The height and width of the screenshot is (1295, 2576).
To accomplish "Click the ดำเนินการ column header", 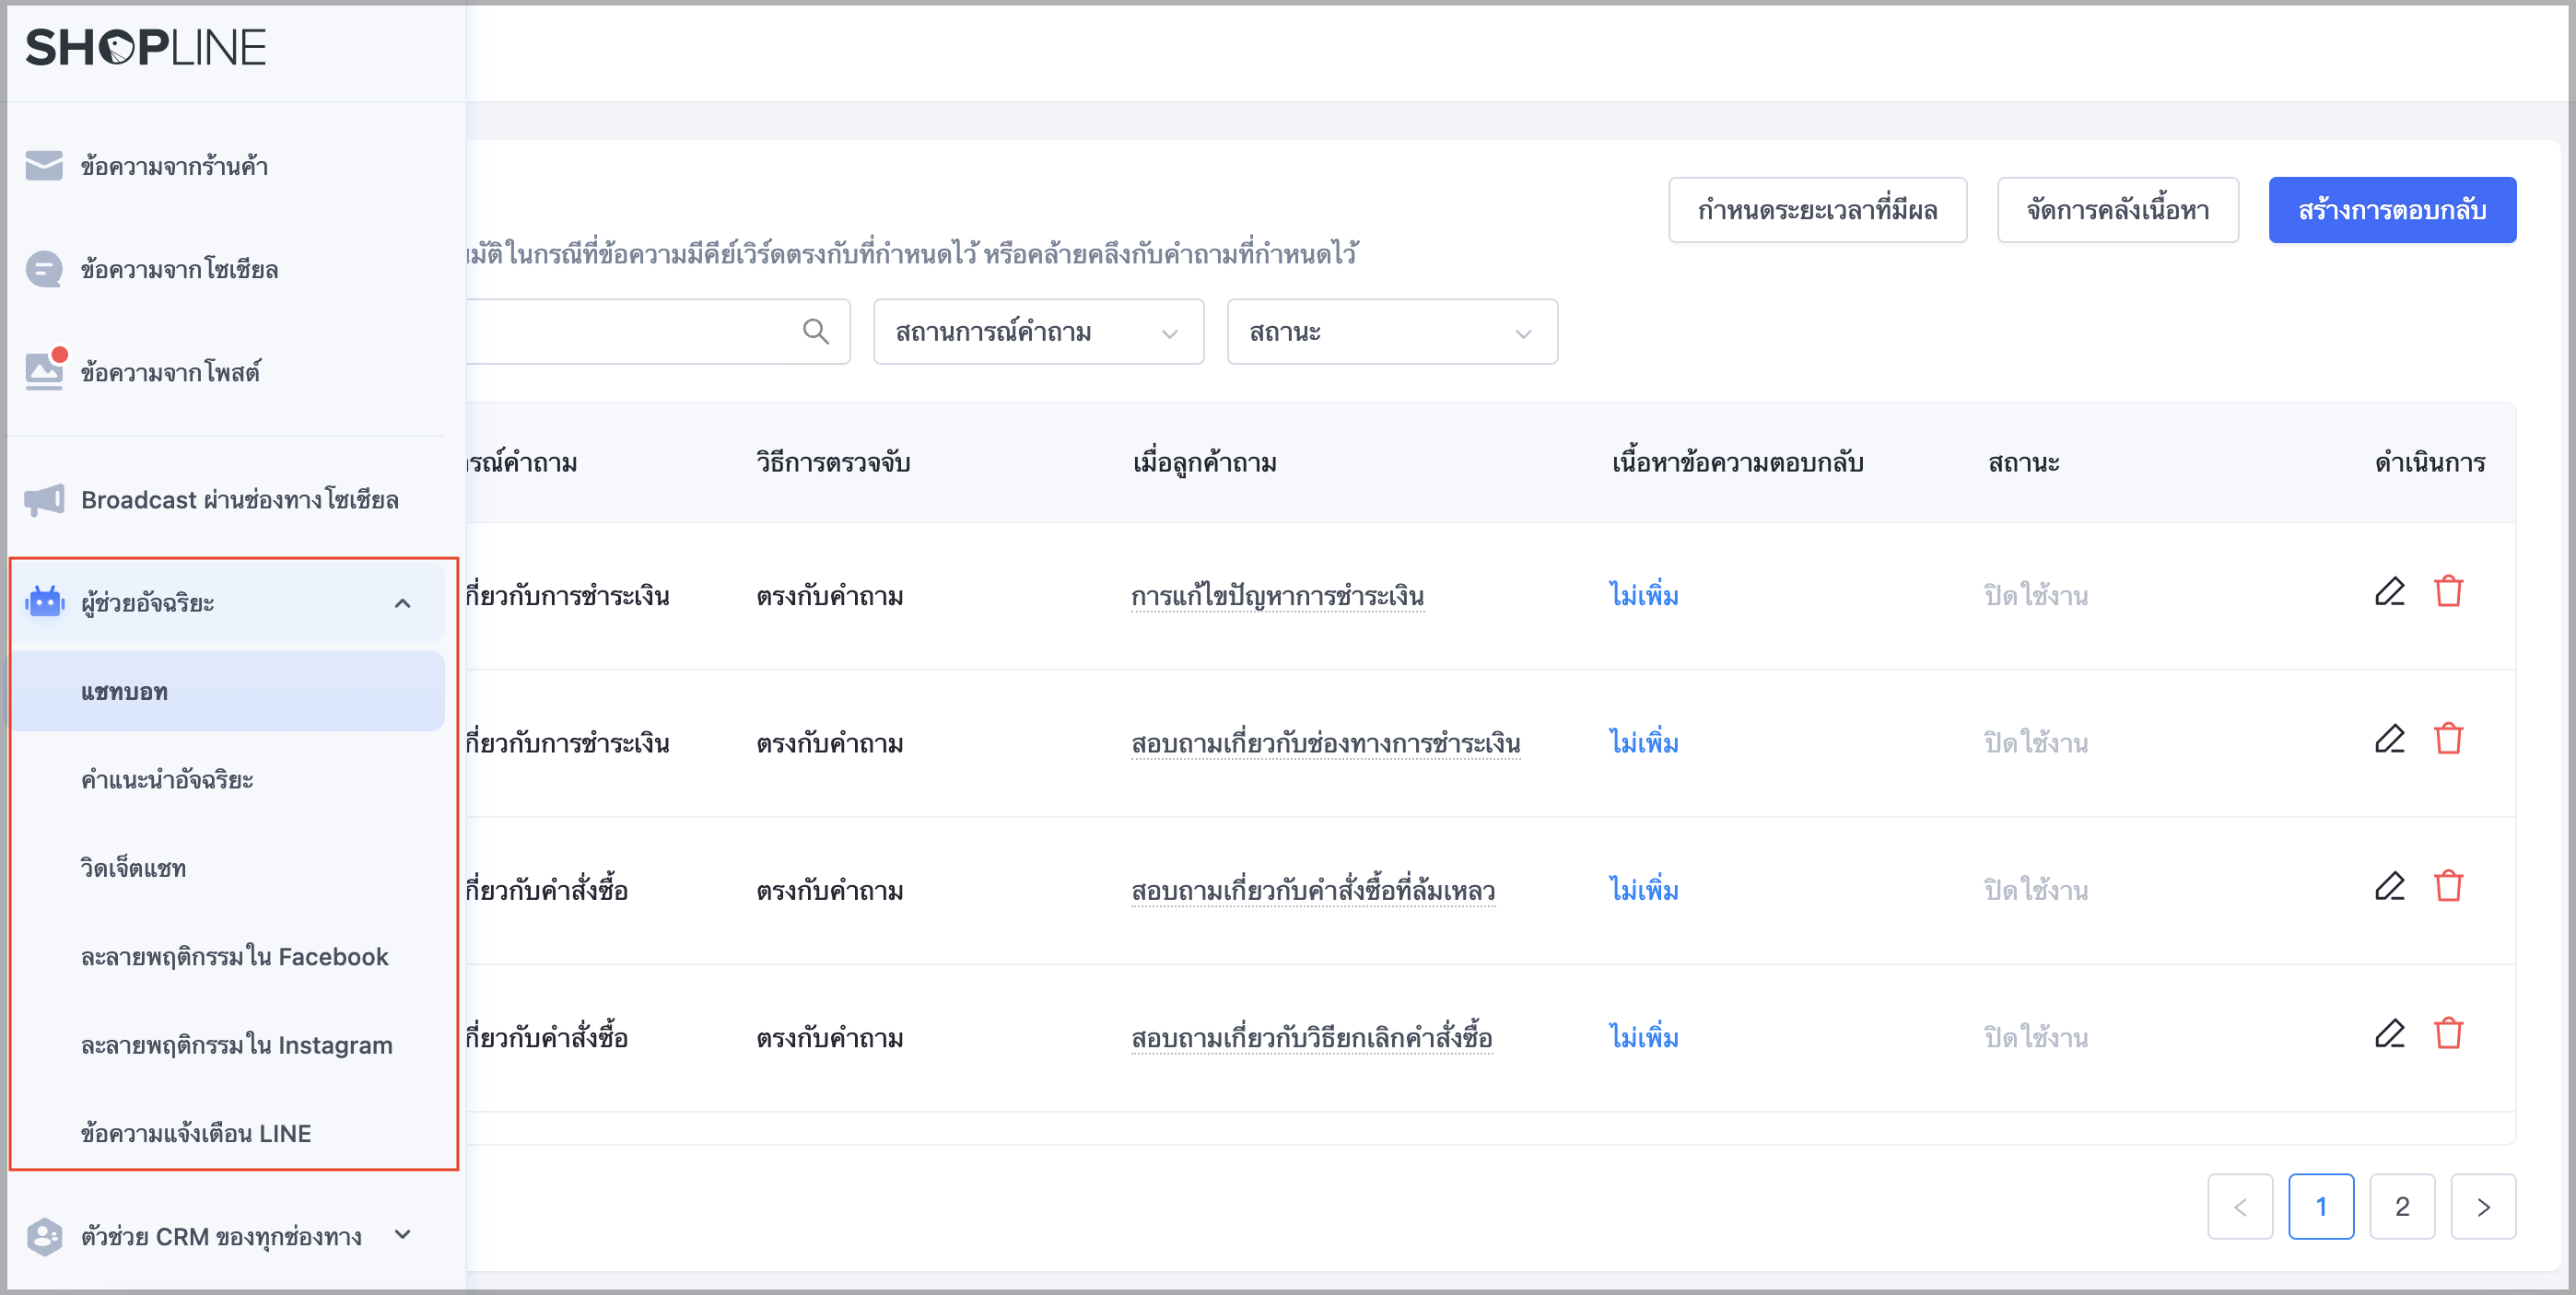I will point(2430,462).
